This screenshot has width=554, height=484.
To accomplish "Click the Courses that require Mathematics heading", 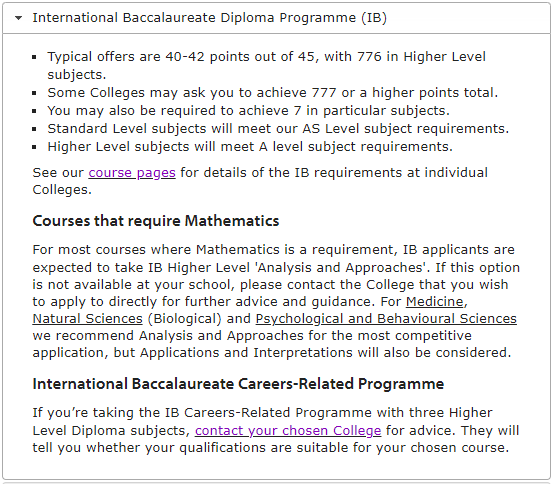I will [x=156, y=221].
